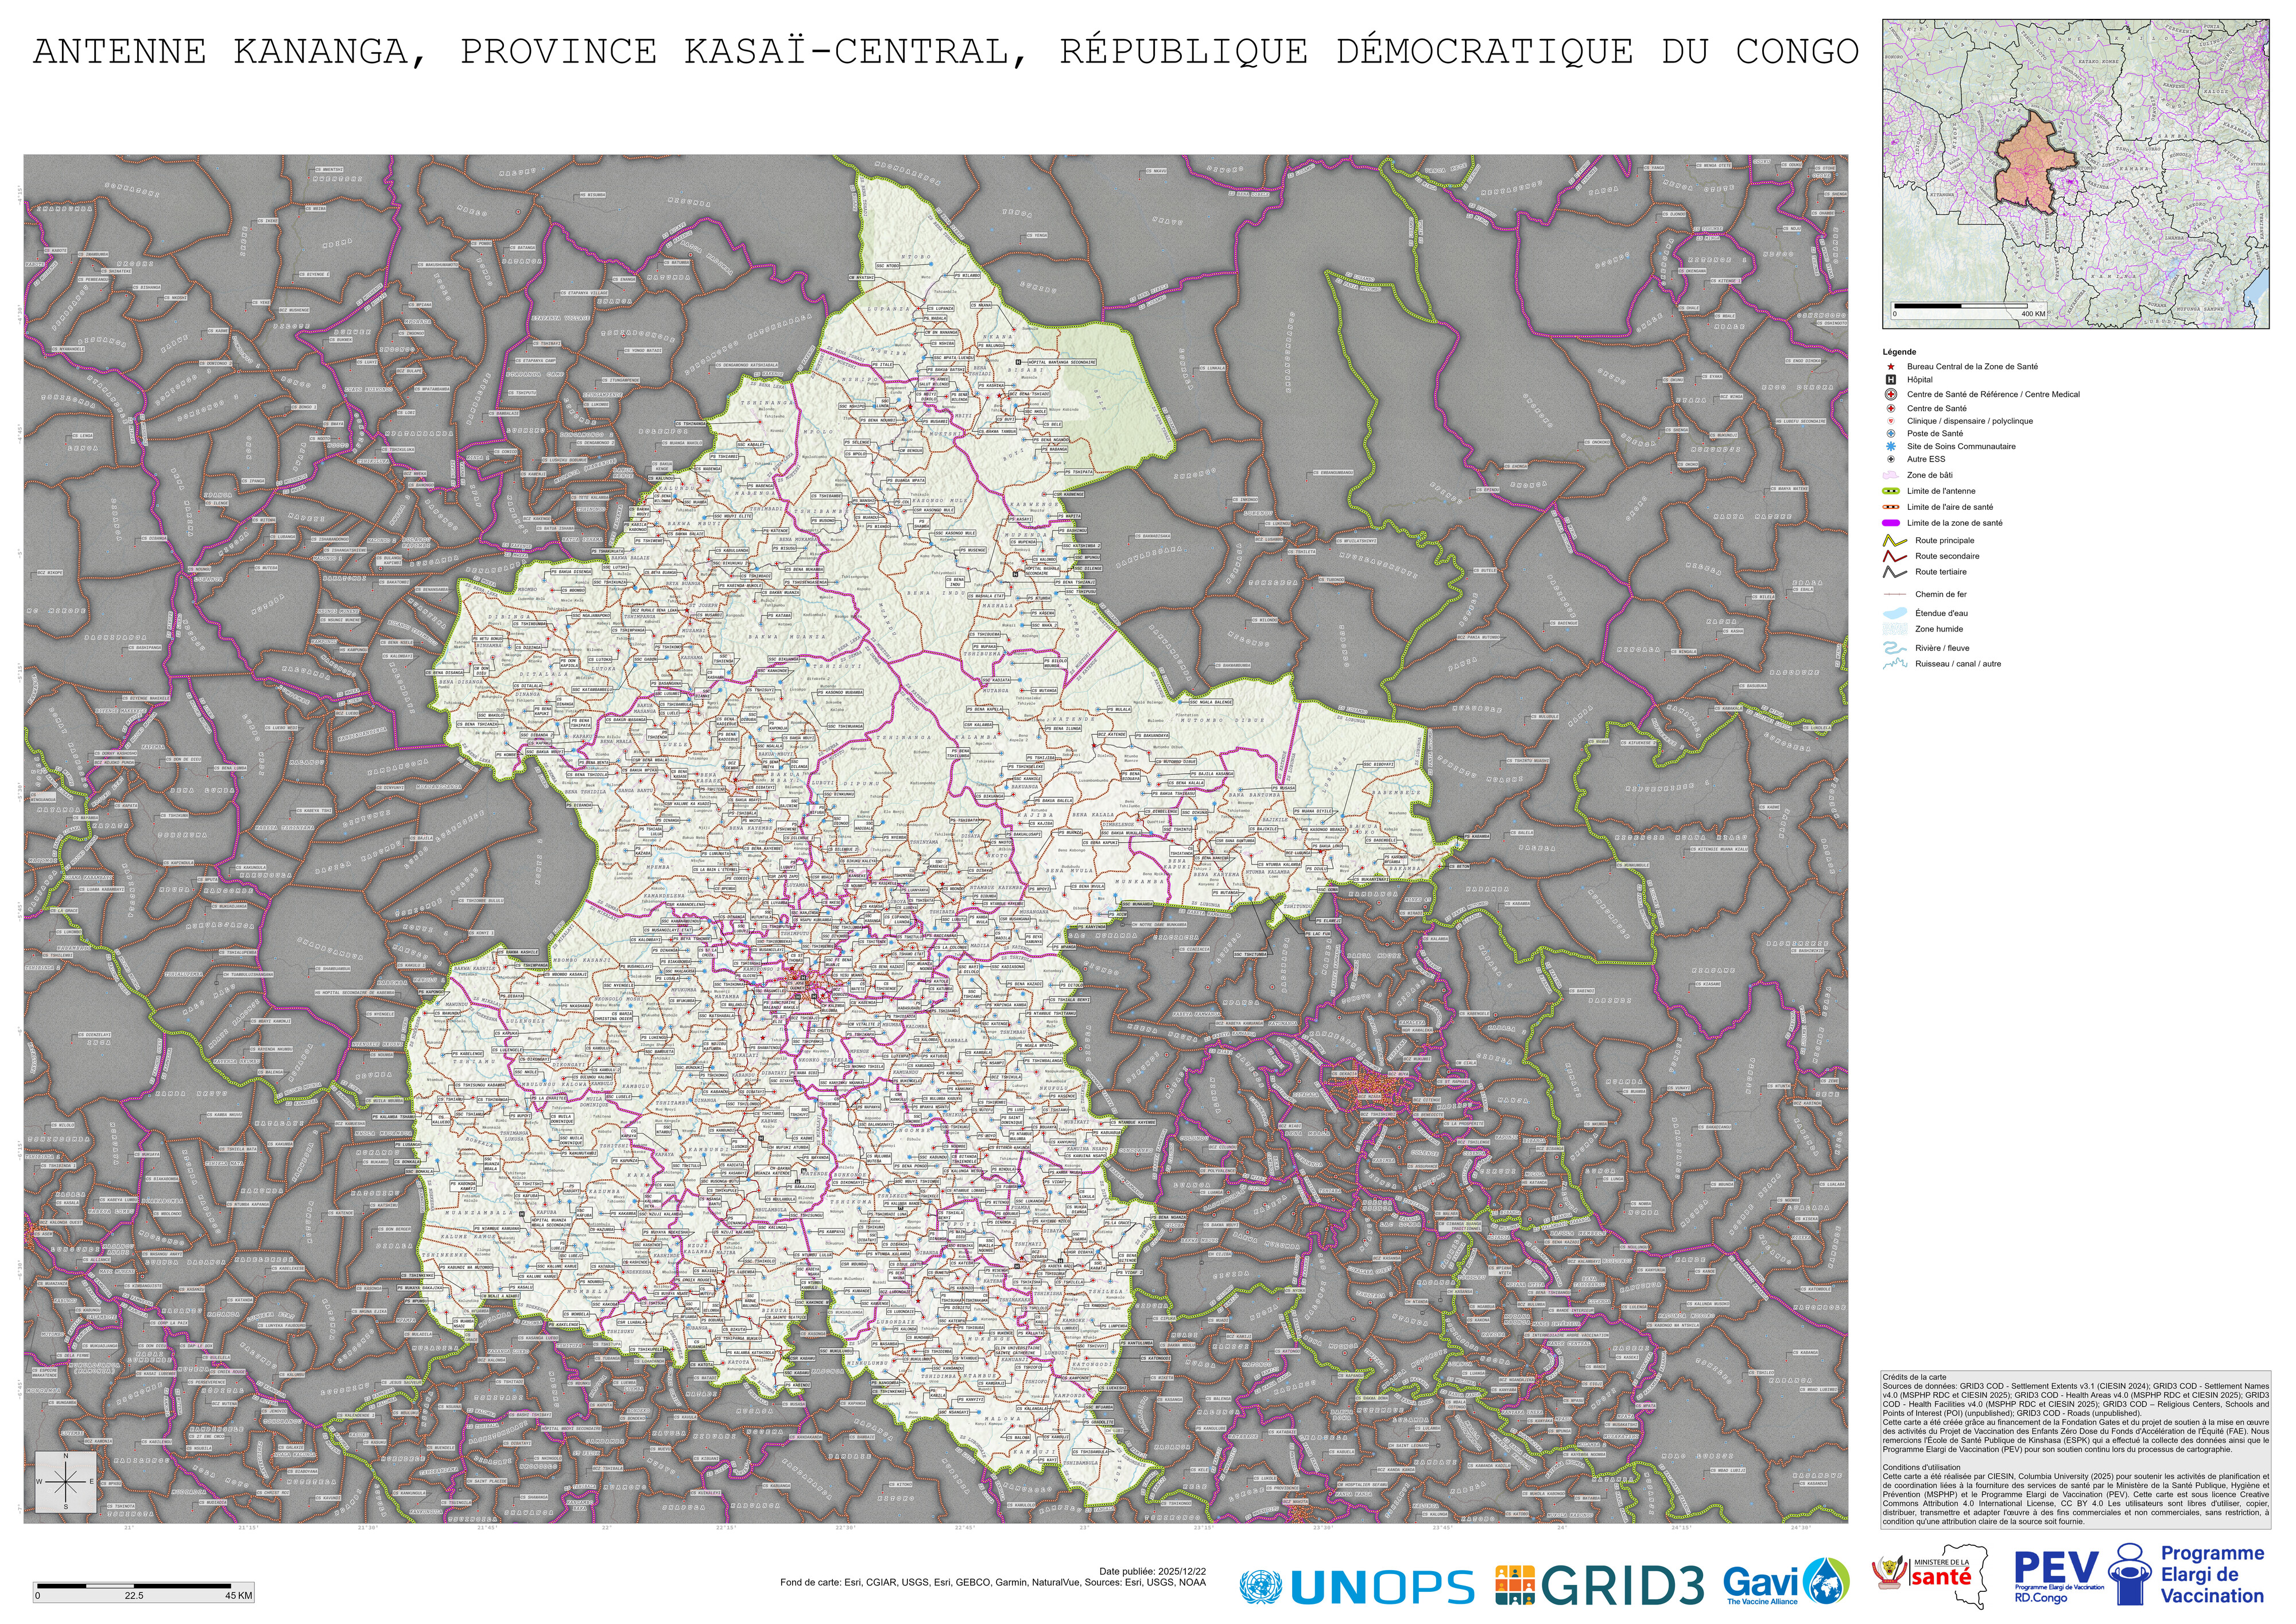The height and width of the screenshot is (1624, 2296).
Task: Click the UNOPS logo
Action: click(1357, 1587)
